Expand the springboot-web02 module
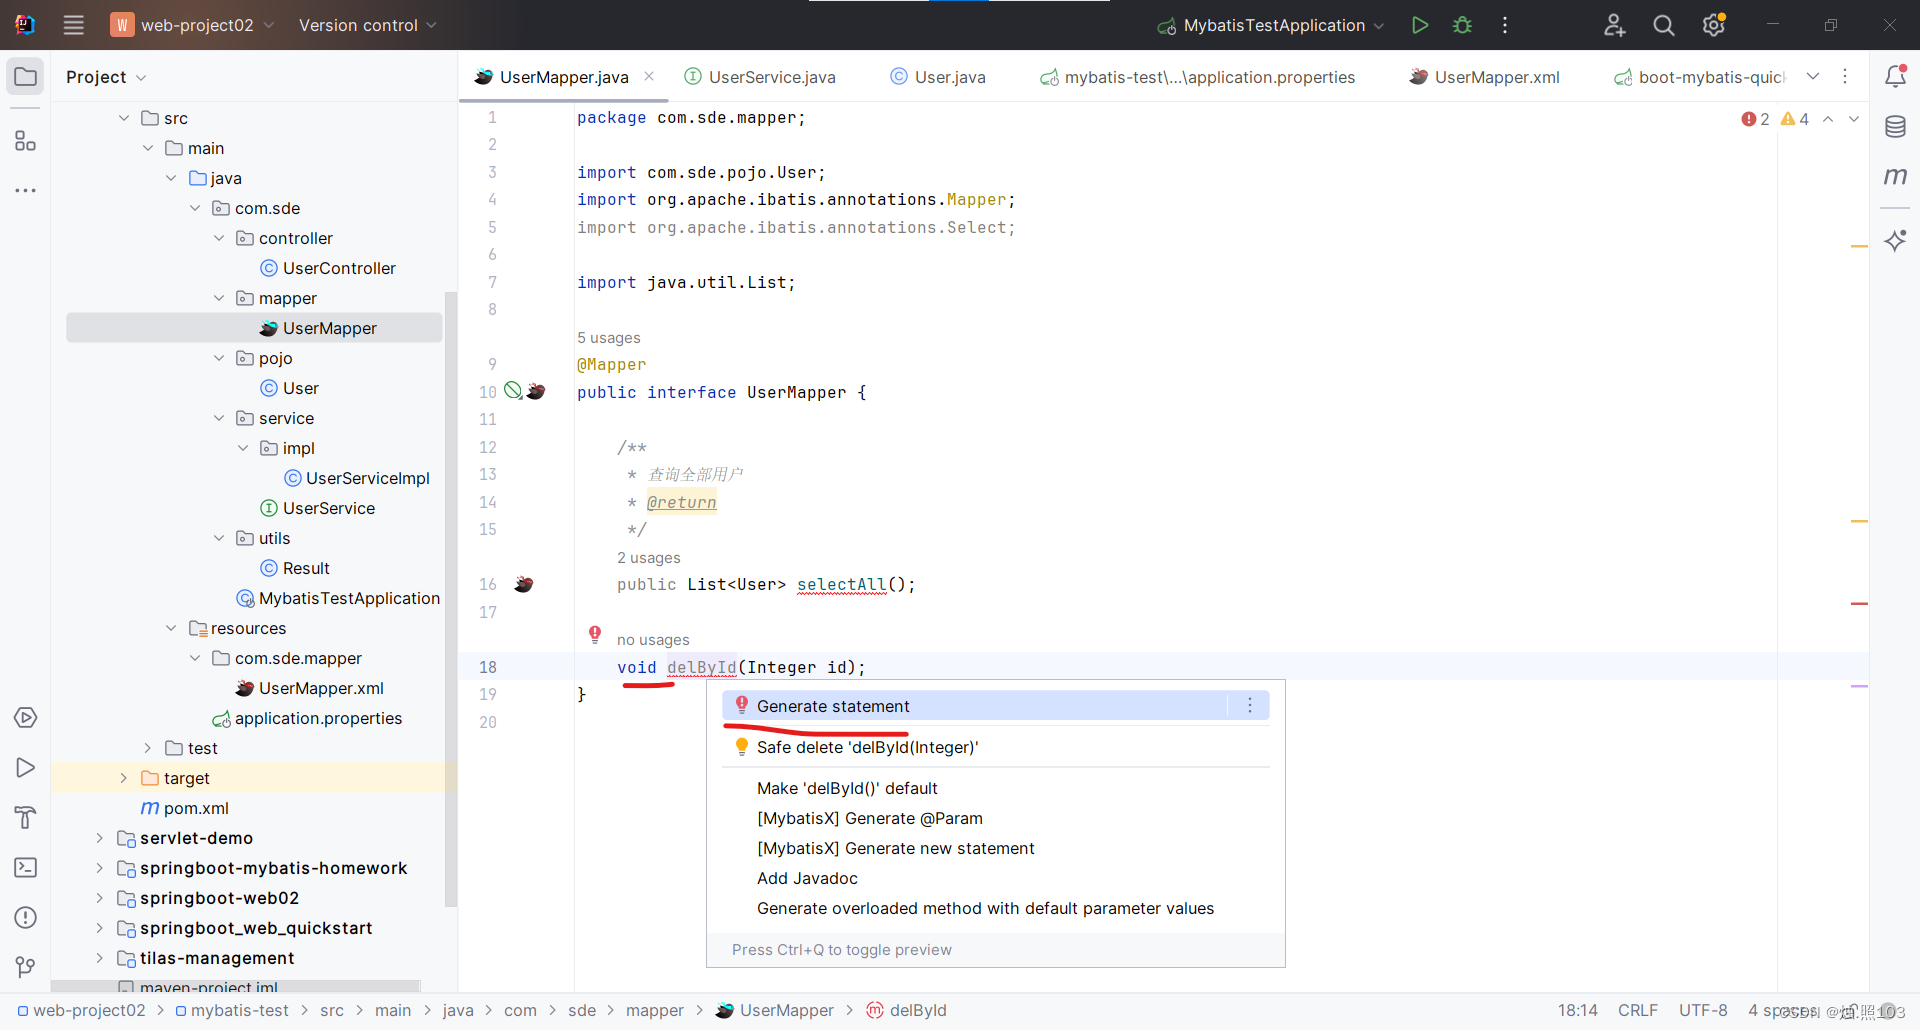Image resolution: width=1920 pixels, height=1030 pixels. click(99, 898)
